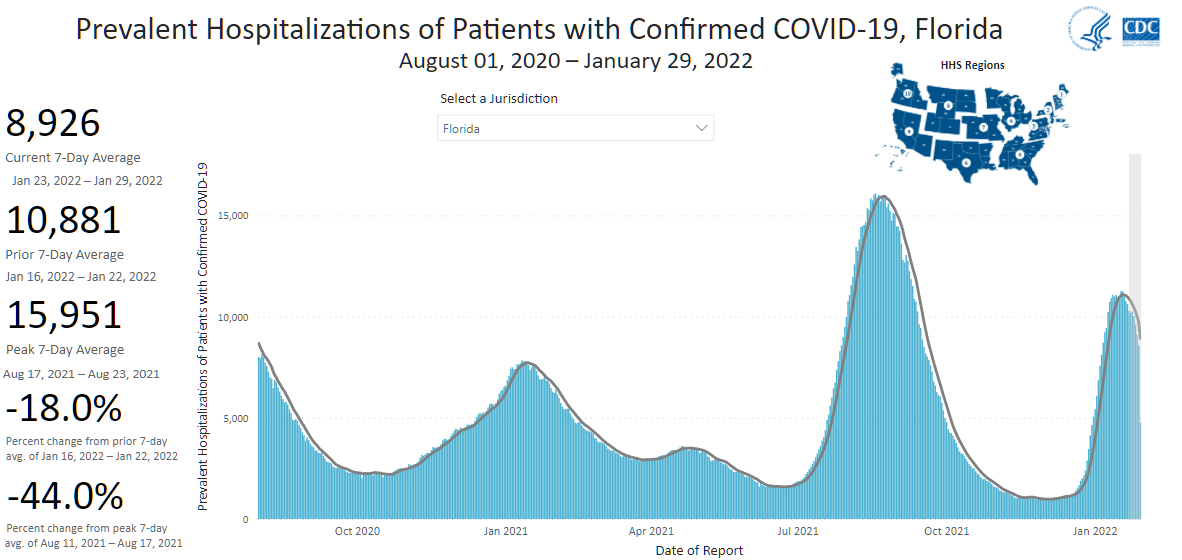Select HHS Region 5 on map

coord(1011,120)
